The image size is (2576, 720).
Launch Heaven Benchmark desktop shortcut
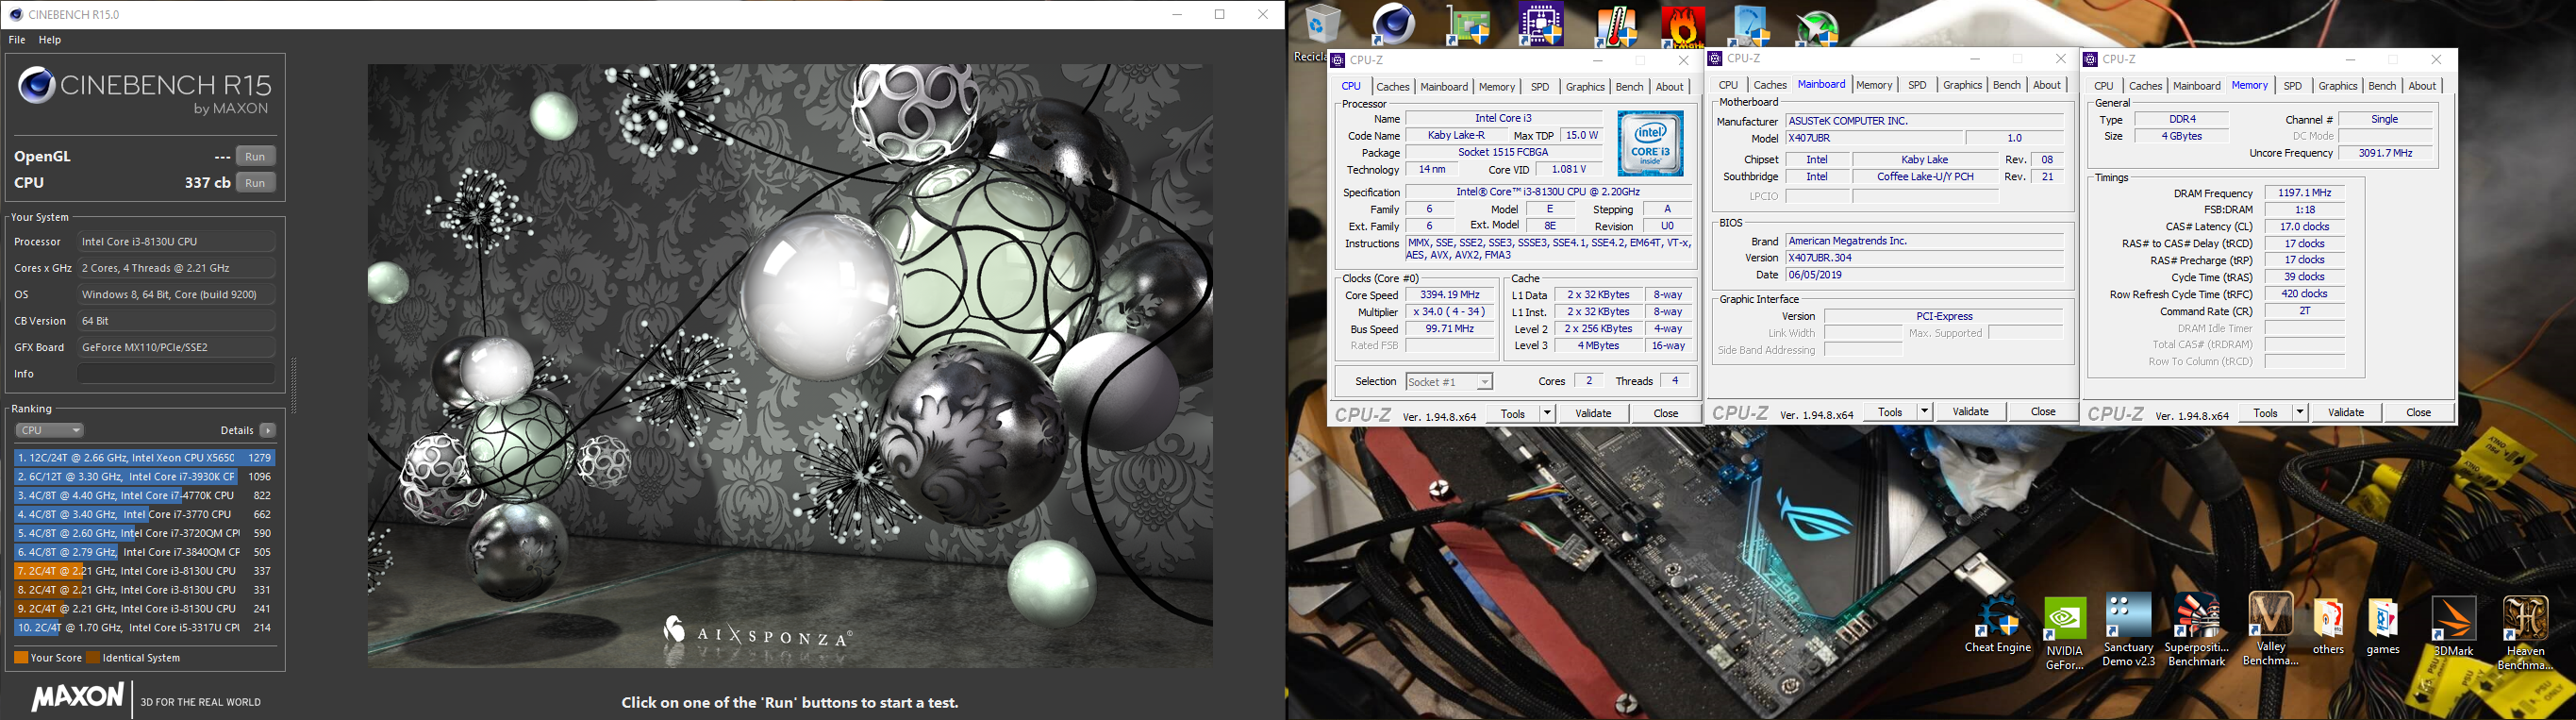click(2525, 634)
